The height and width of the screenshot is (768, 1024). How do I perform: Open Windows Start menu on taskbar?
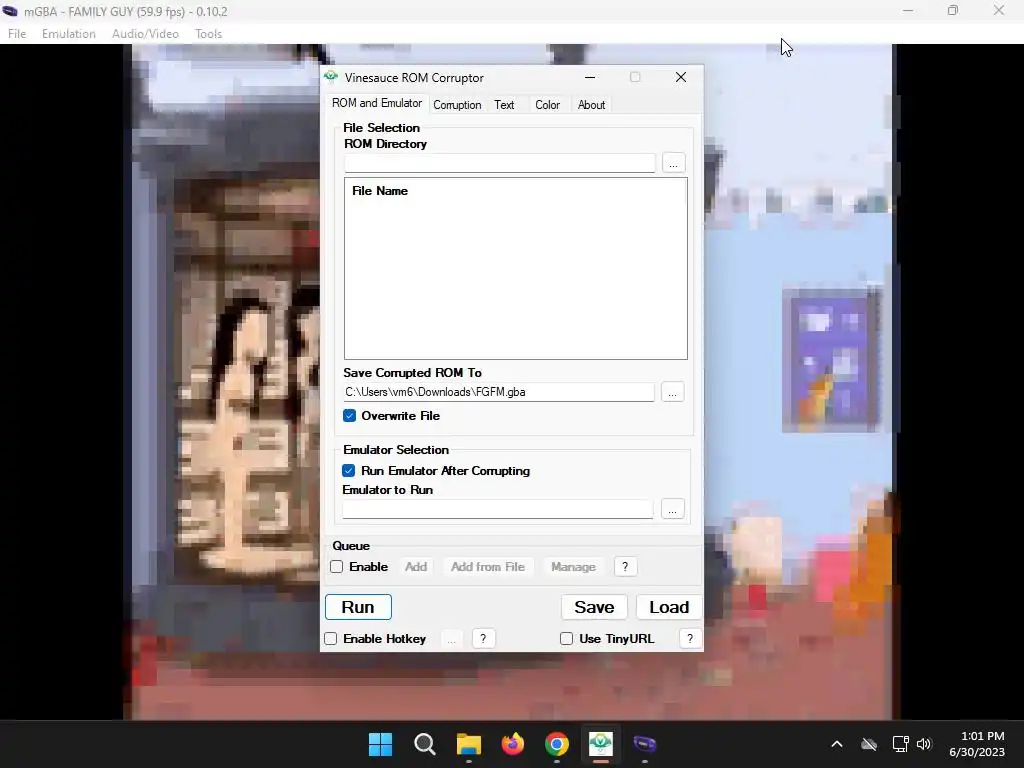point(380,744)
